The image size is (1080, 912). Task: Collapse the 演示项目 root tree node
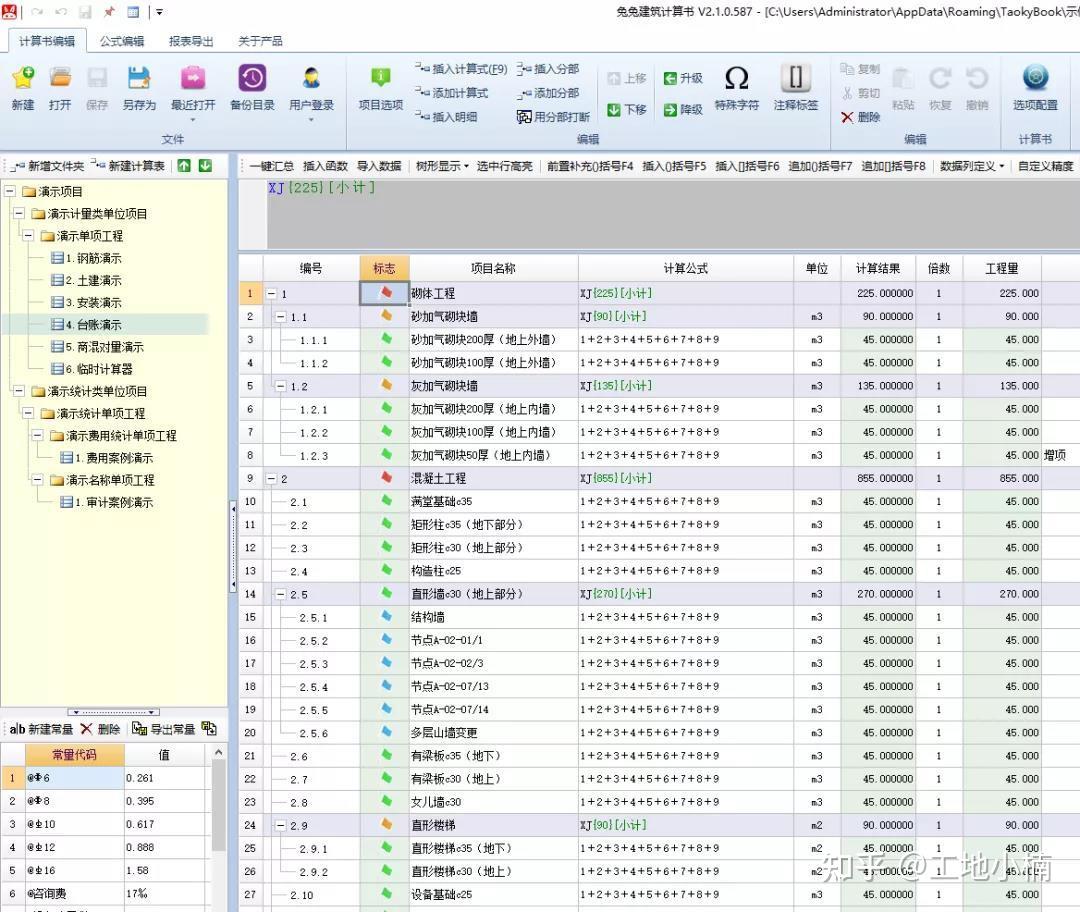pos(10,191)
